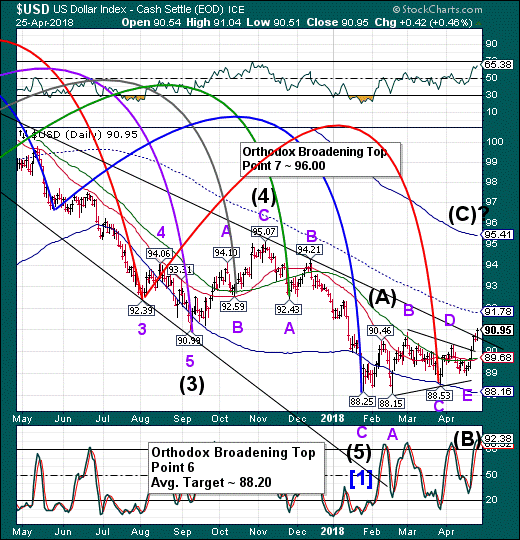The image size is (520, 540).
Task: Click the copyright symbol before StockCharts.com
Action: tap(397, 9)
